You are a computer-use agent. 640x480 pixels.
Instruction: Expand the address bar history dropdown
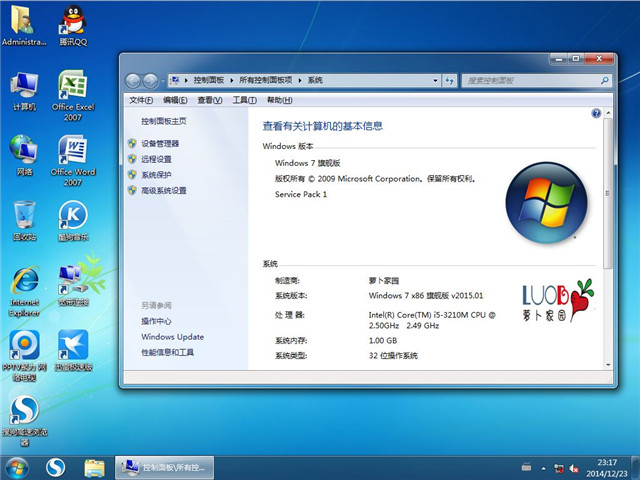click(x=435, y=81)
